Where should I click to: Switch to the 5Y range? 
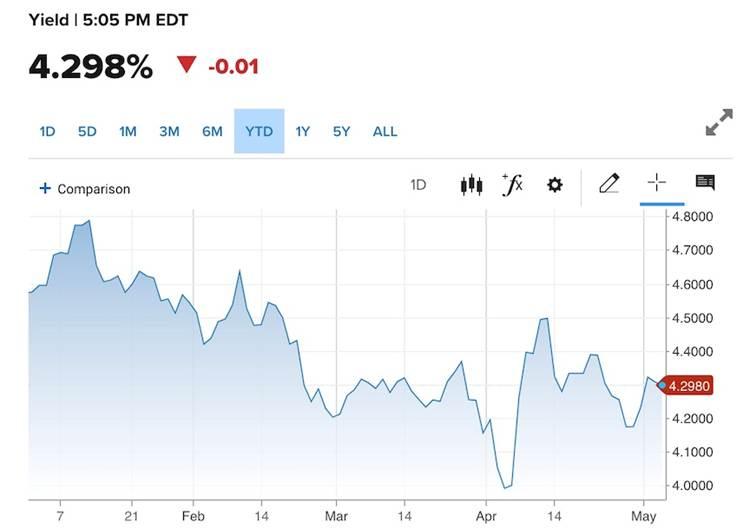(342, 132)
